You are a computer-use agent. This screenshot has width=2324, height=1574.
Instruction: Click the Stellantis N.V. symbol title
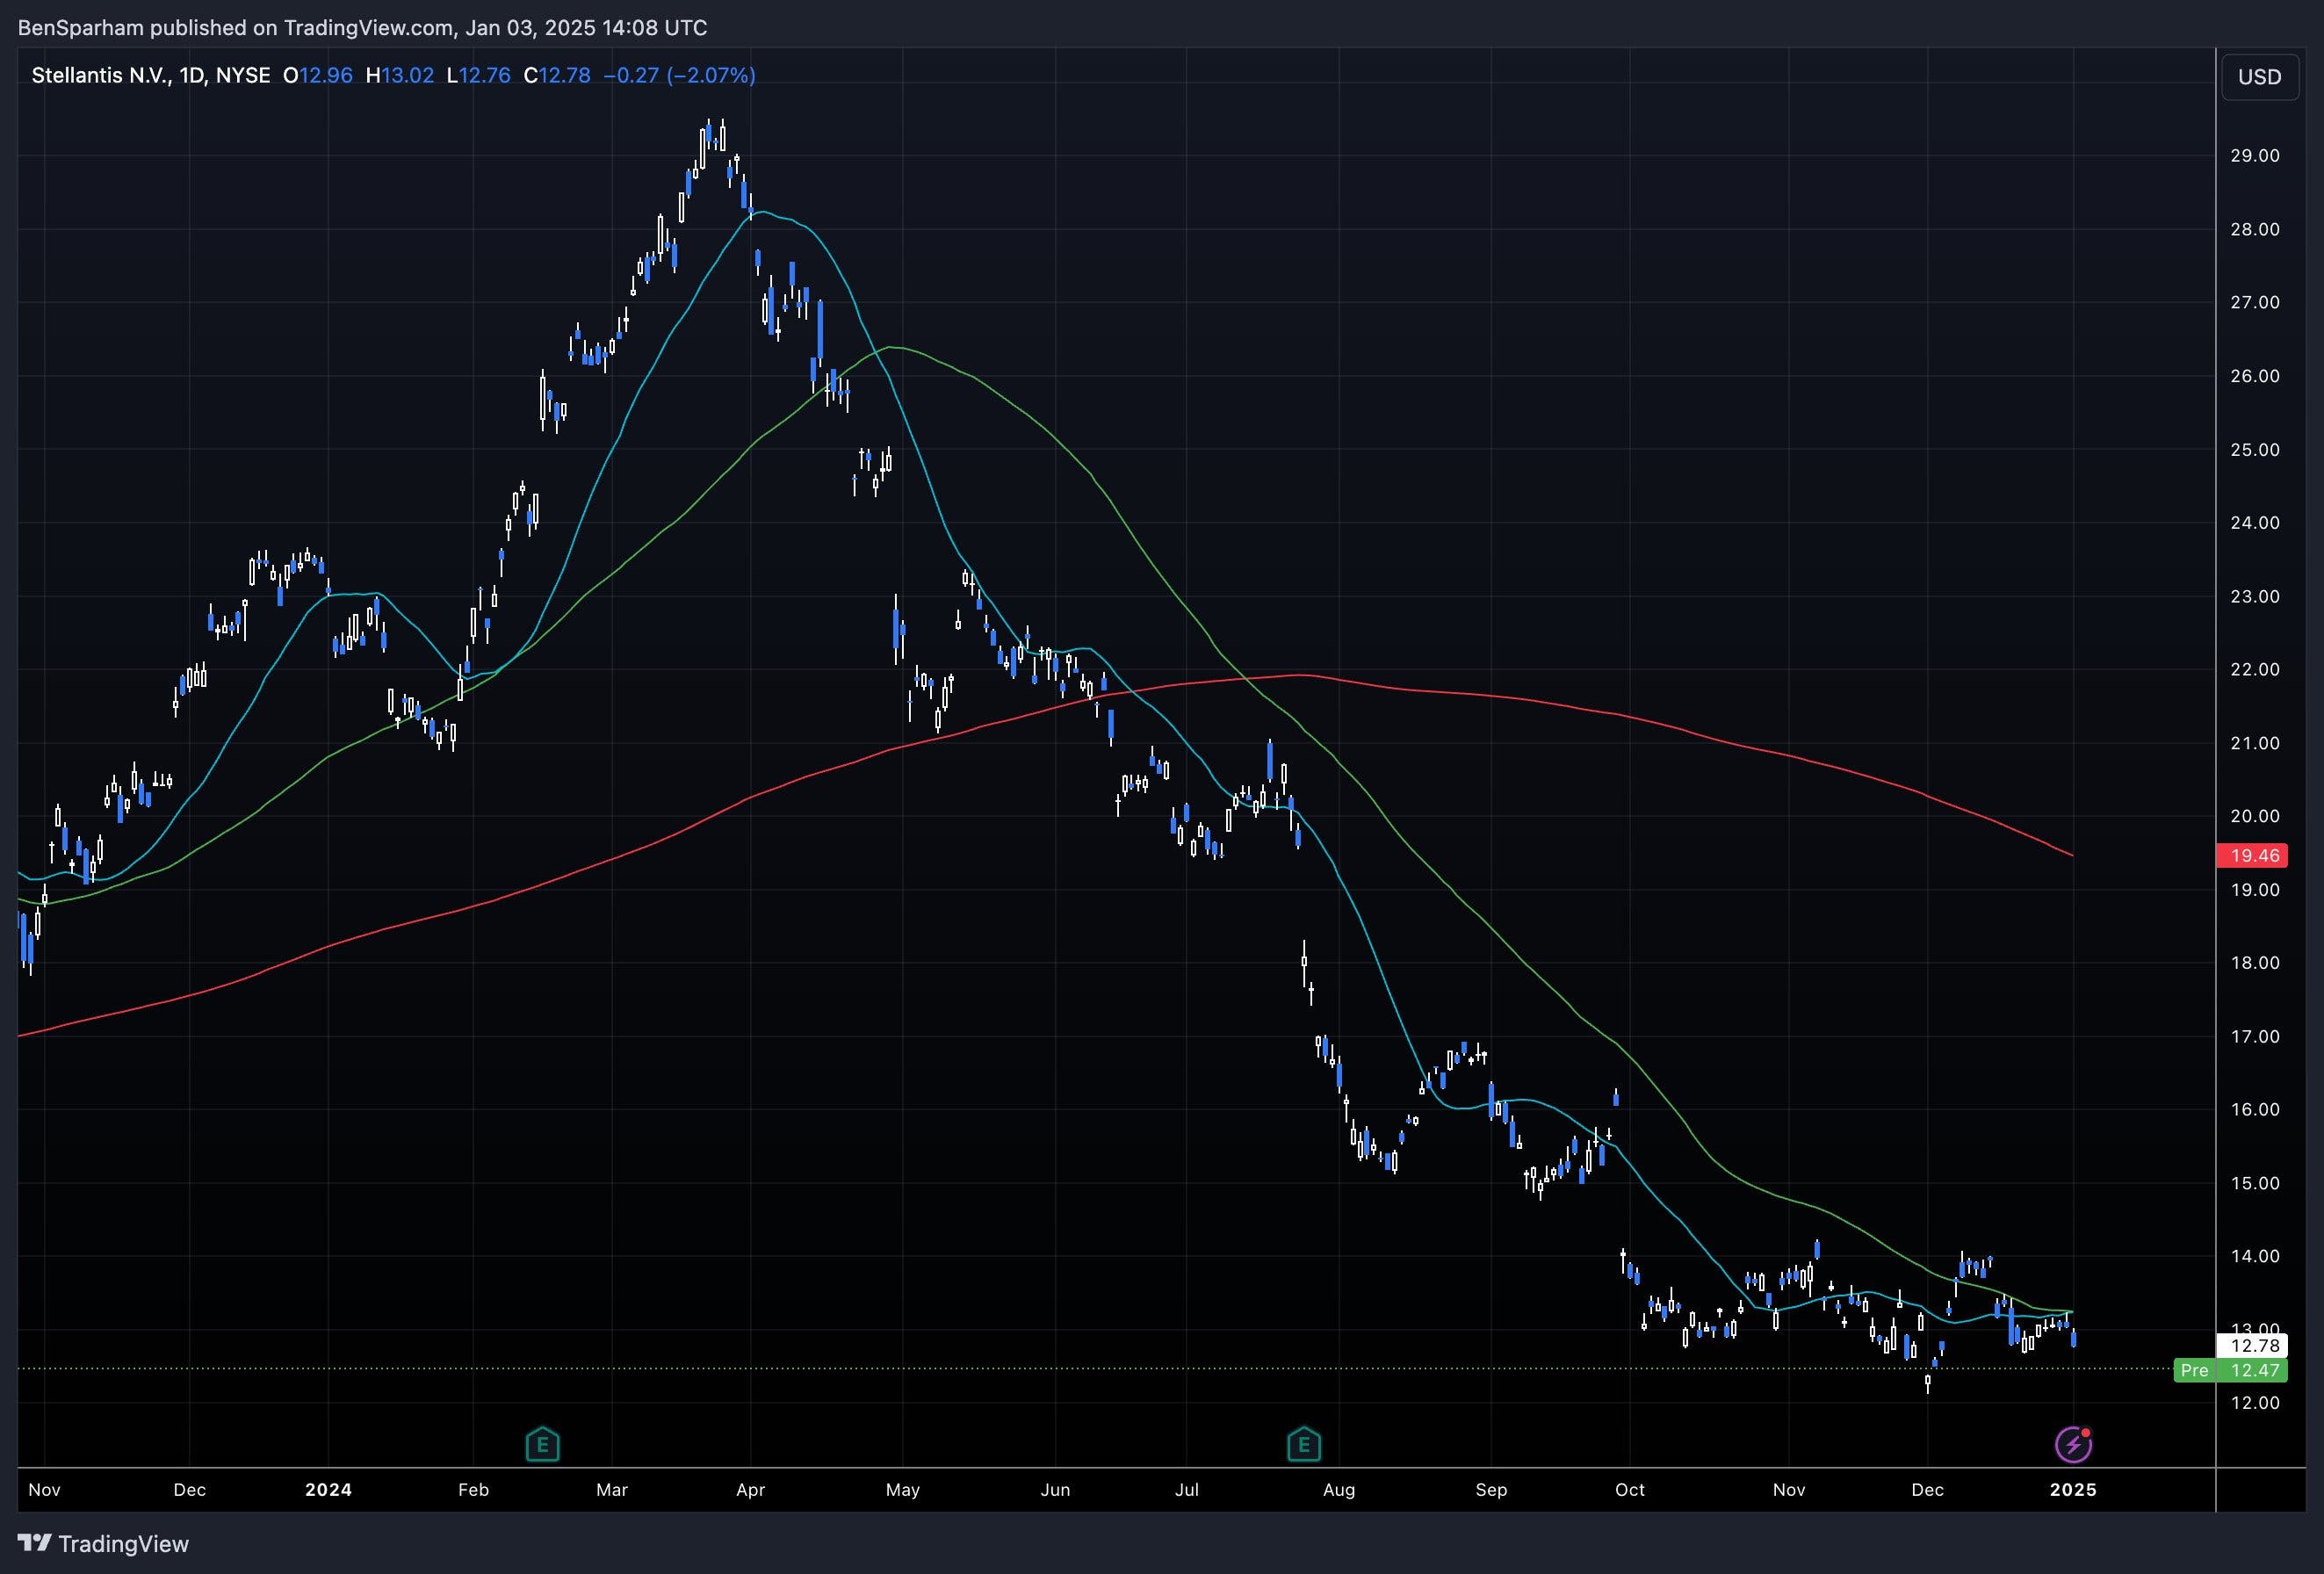102,75
